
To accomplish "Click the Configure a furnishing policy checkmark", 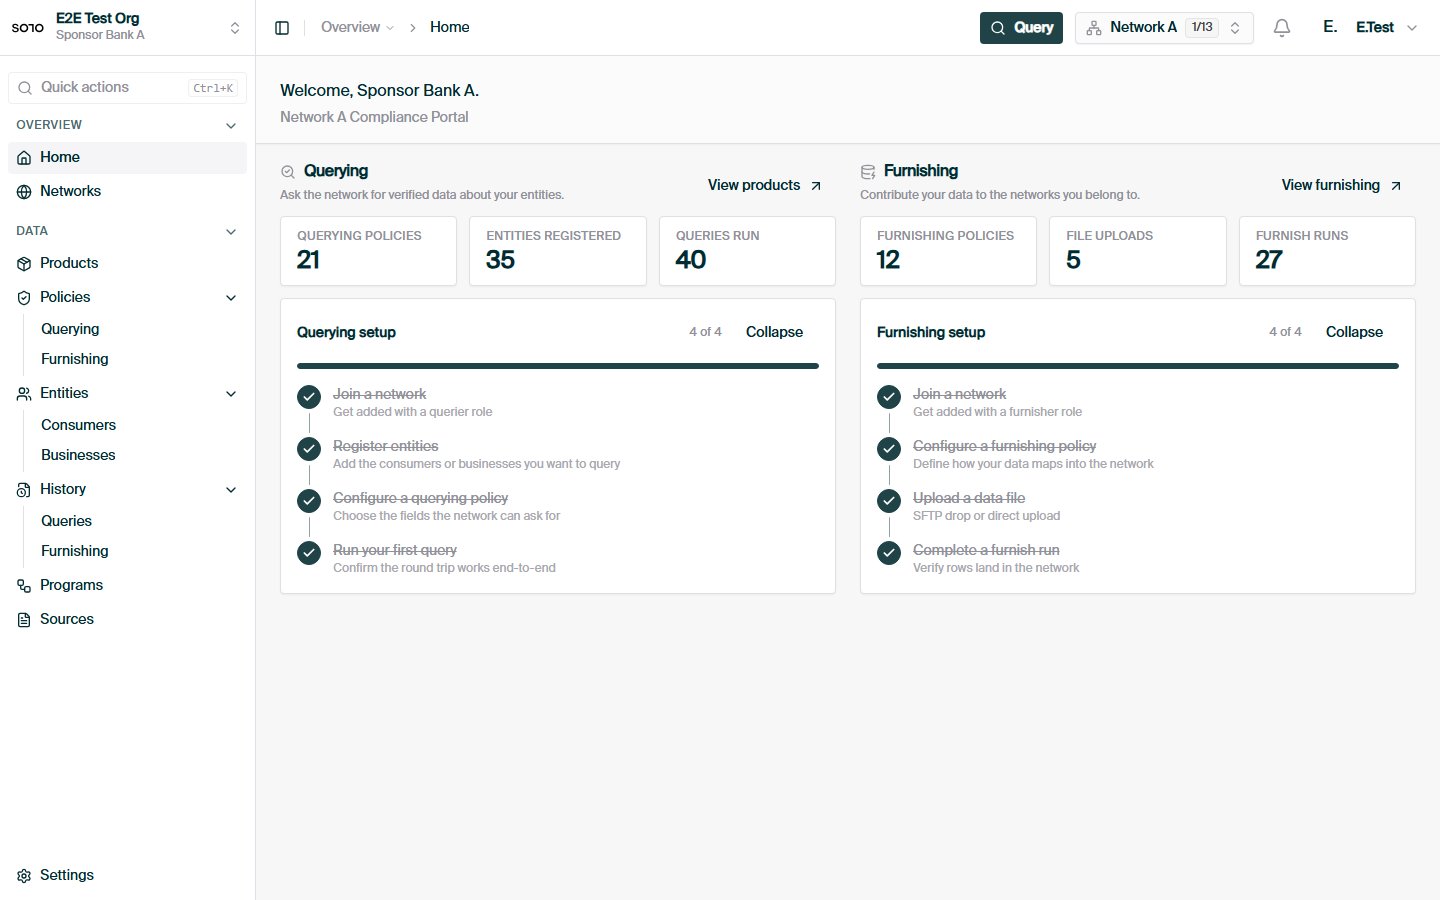I will coord(889,449).
